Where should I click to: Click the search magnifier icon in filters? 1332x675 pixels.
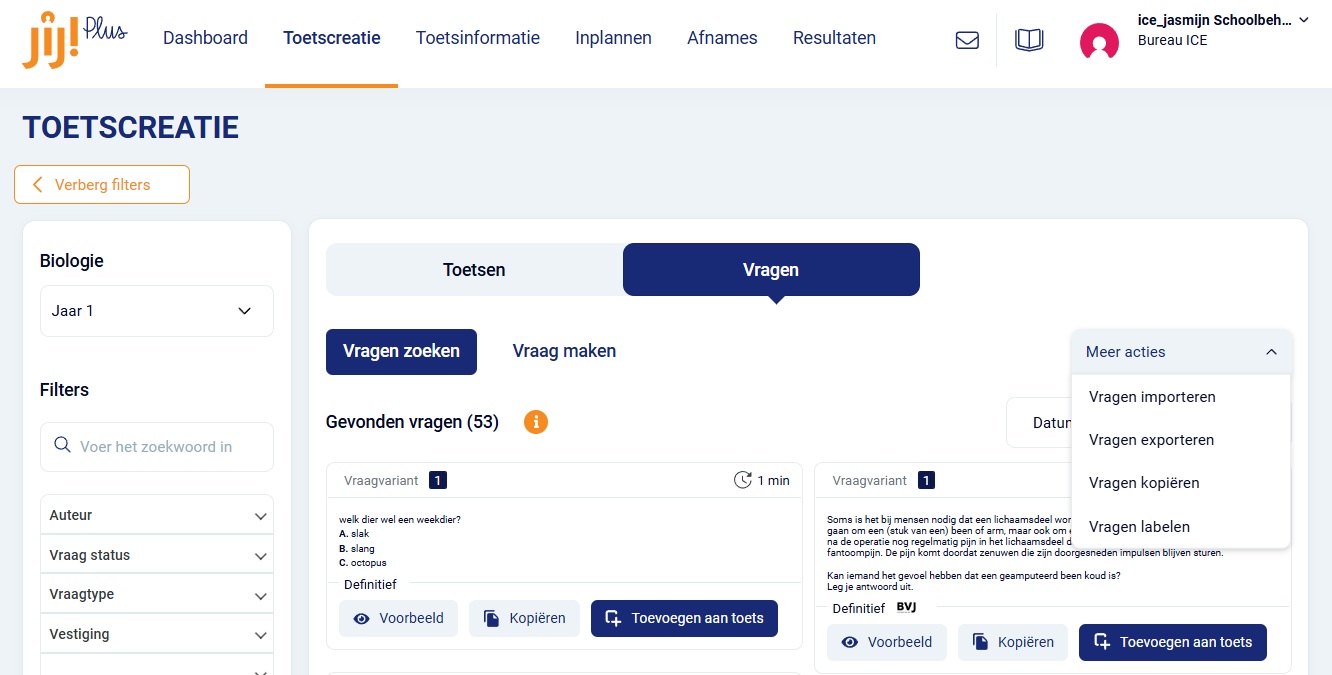coord(62,446)
